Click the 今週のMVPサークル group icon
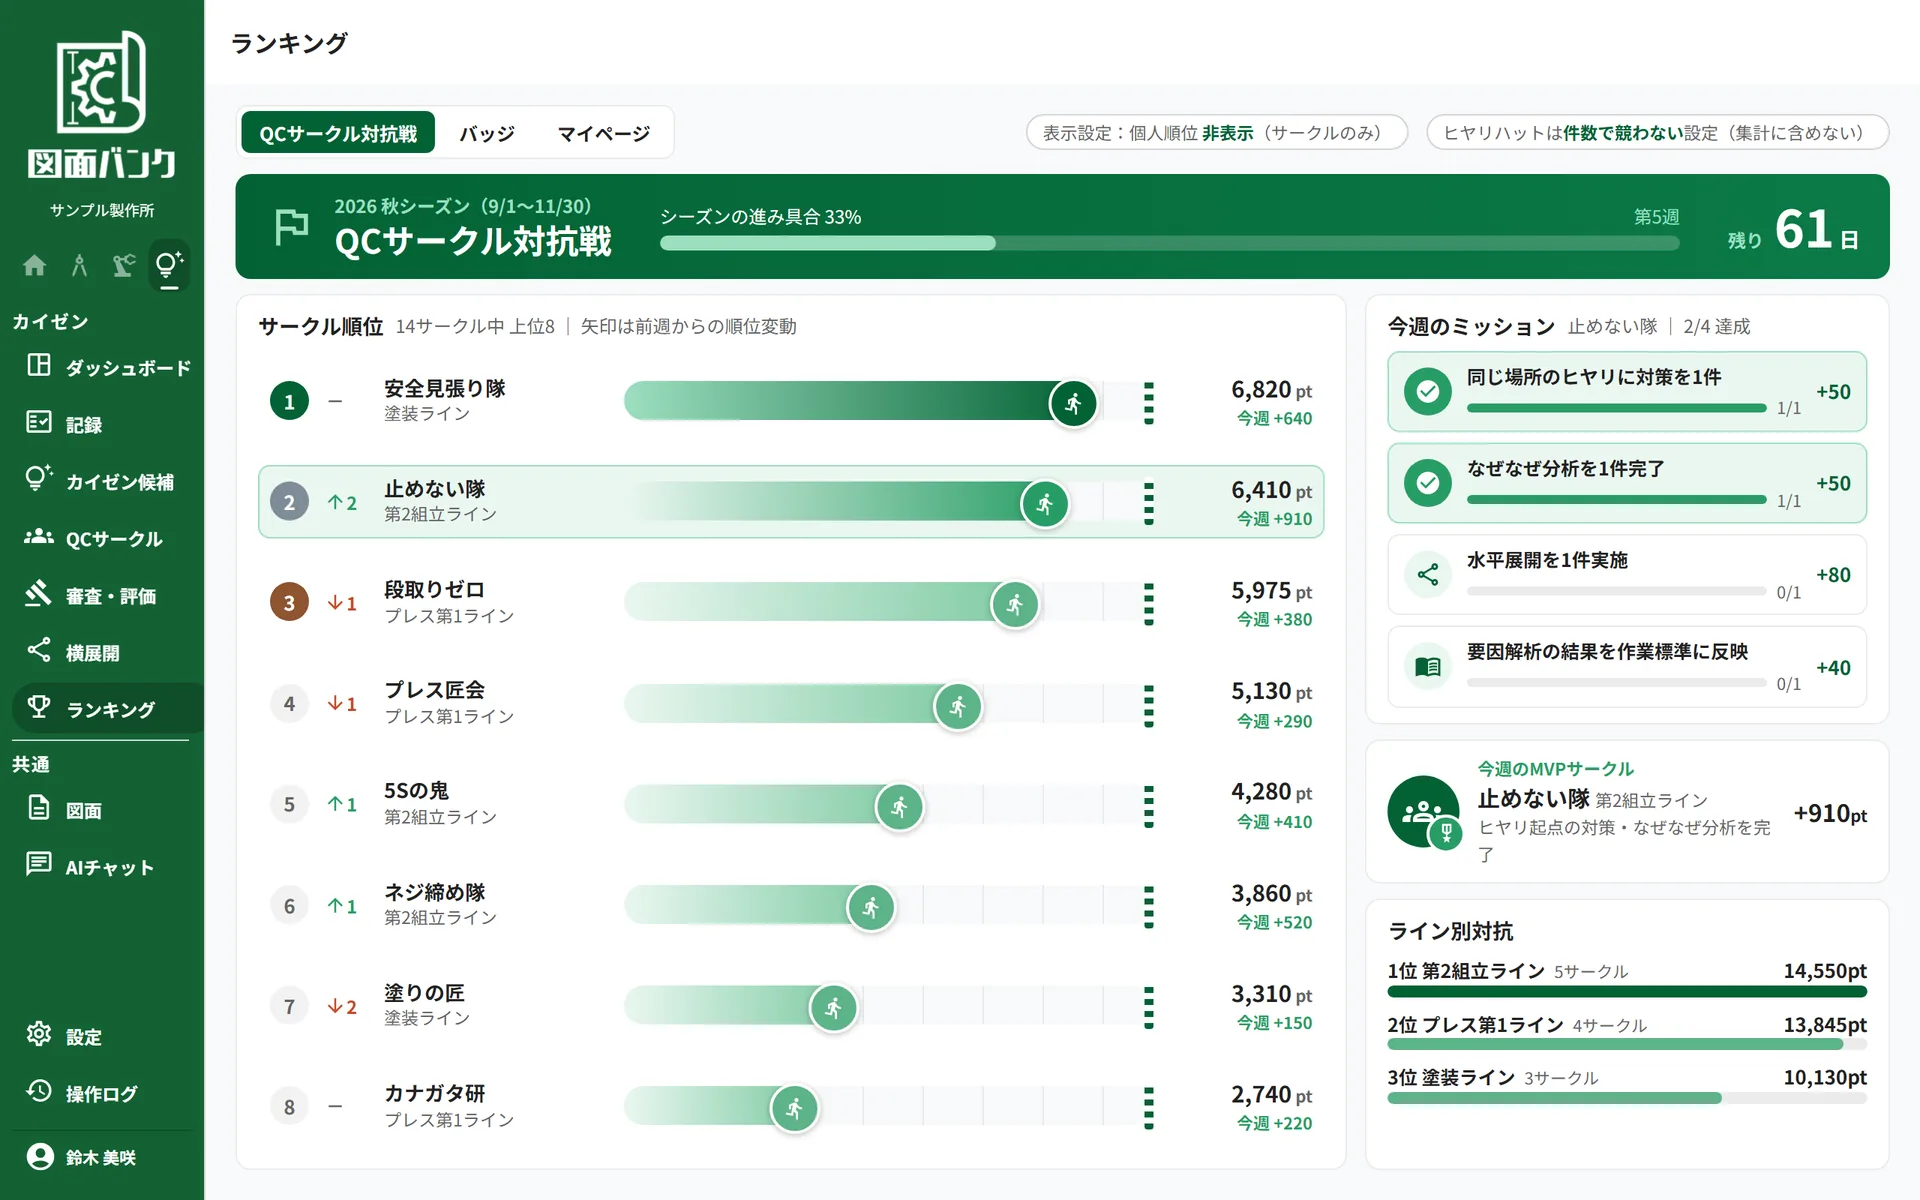Screen dimensions: 1920x1200 [x=1424, y=812]
